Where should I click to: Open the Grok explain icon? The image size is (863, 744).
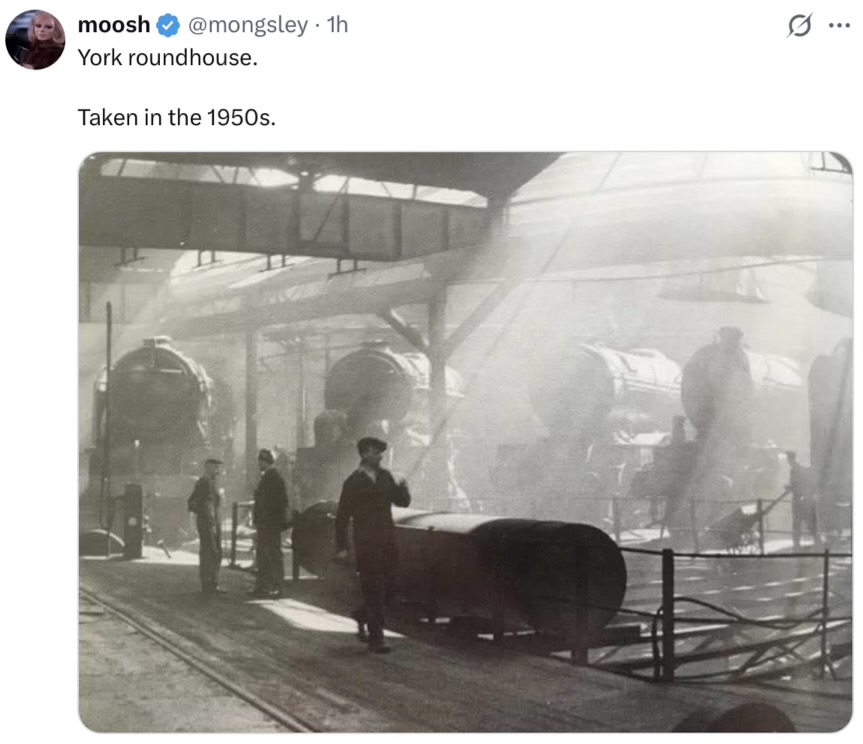799,26
